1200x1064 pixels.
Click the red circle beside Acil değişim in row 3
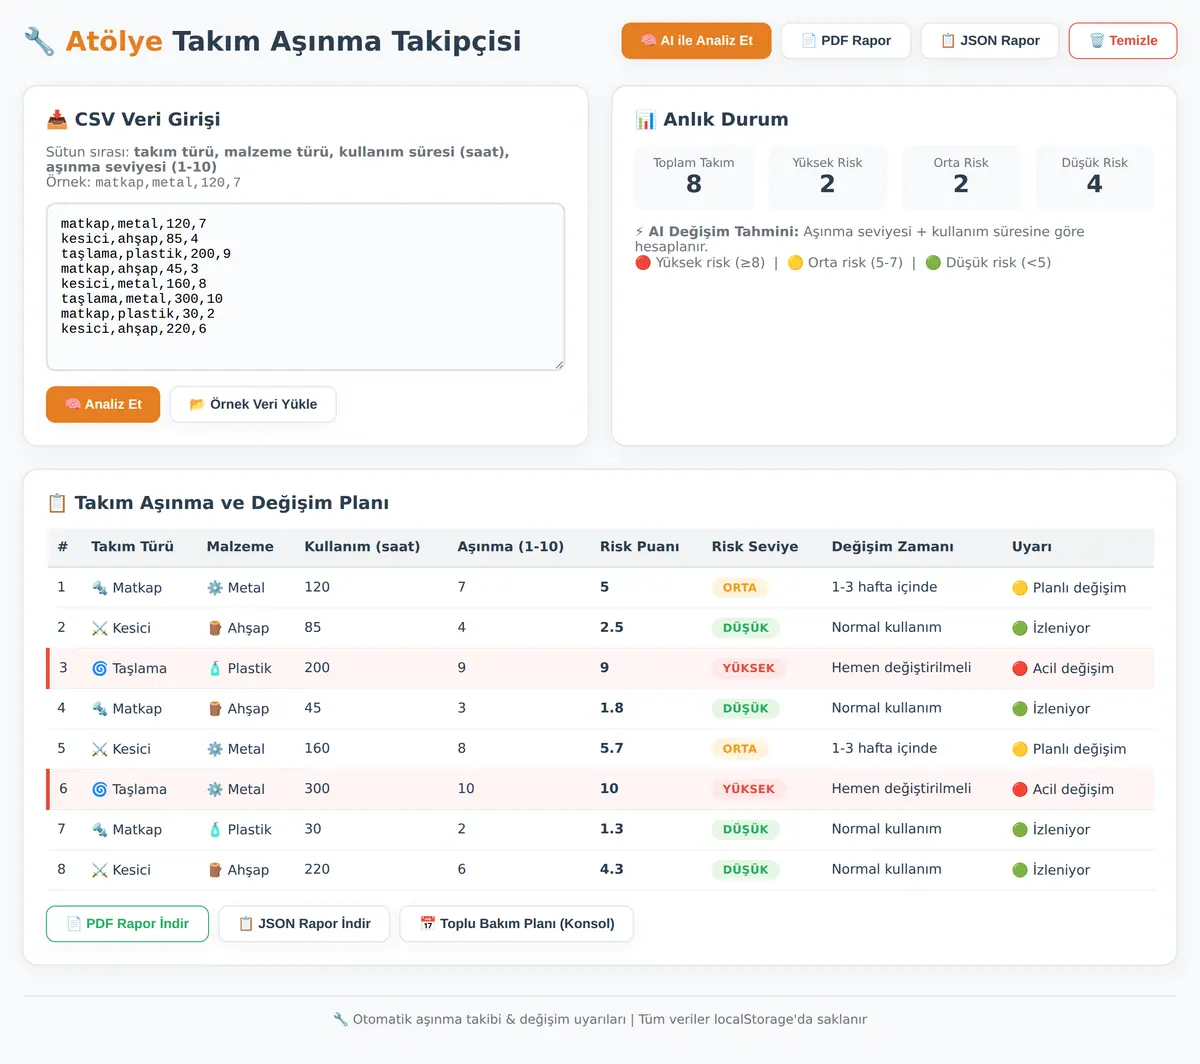tap(1020, 668)
